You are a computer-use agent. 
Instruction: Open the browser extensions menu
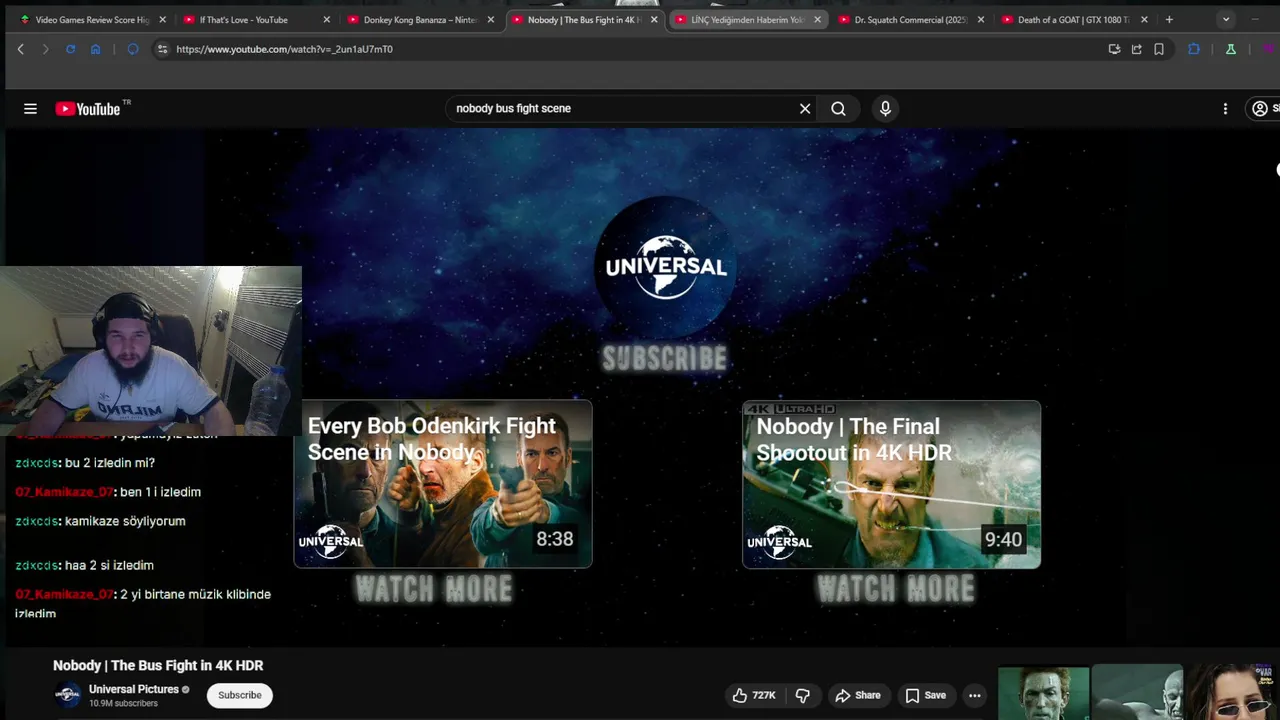(1194, 49)
